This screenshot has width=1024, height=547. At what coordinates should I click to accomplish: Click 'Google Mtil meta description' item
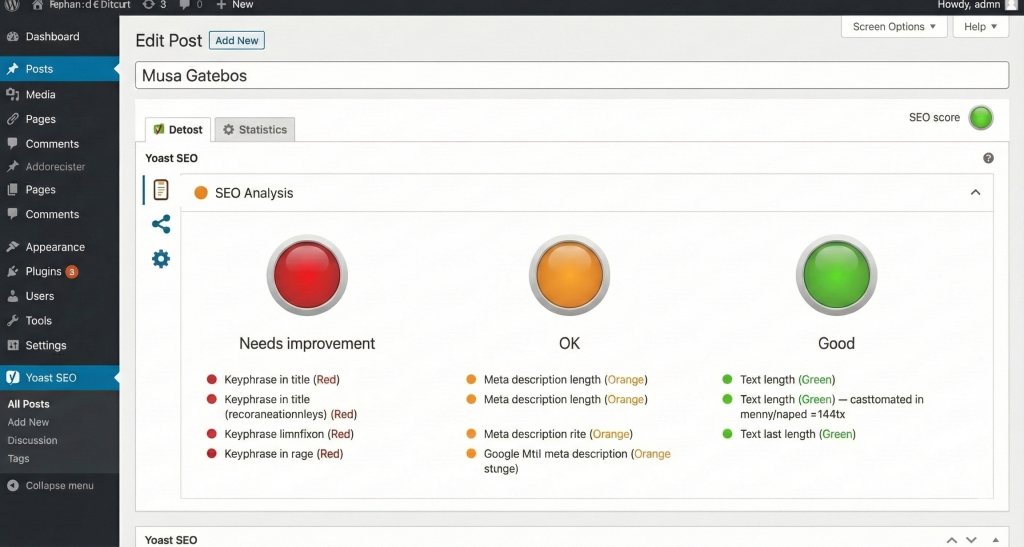pos(568,461)
